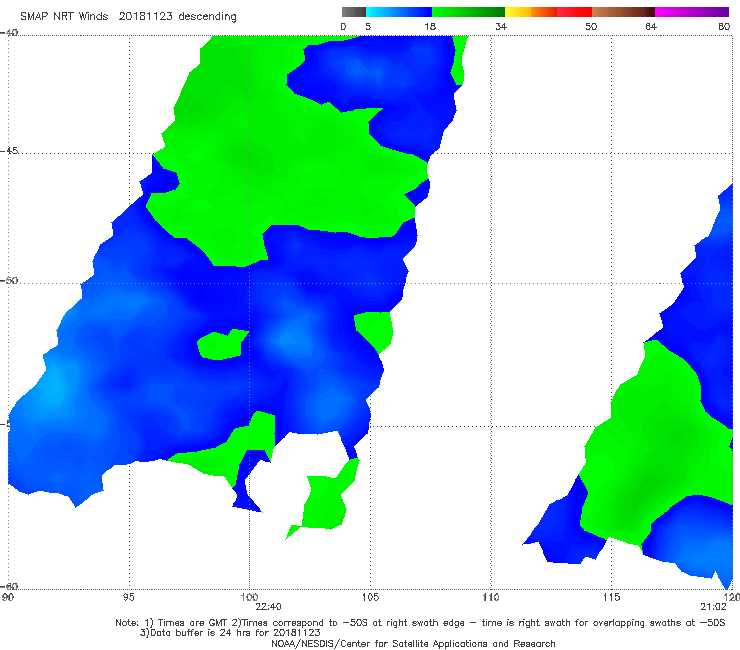Click the magenta 64-80 segment of the color bar
The image size is (740, 650).
(x=692, y=12)
